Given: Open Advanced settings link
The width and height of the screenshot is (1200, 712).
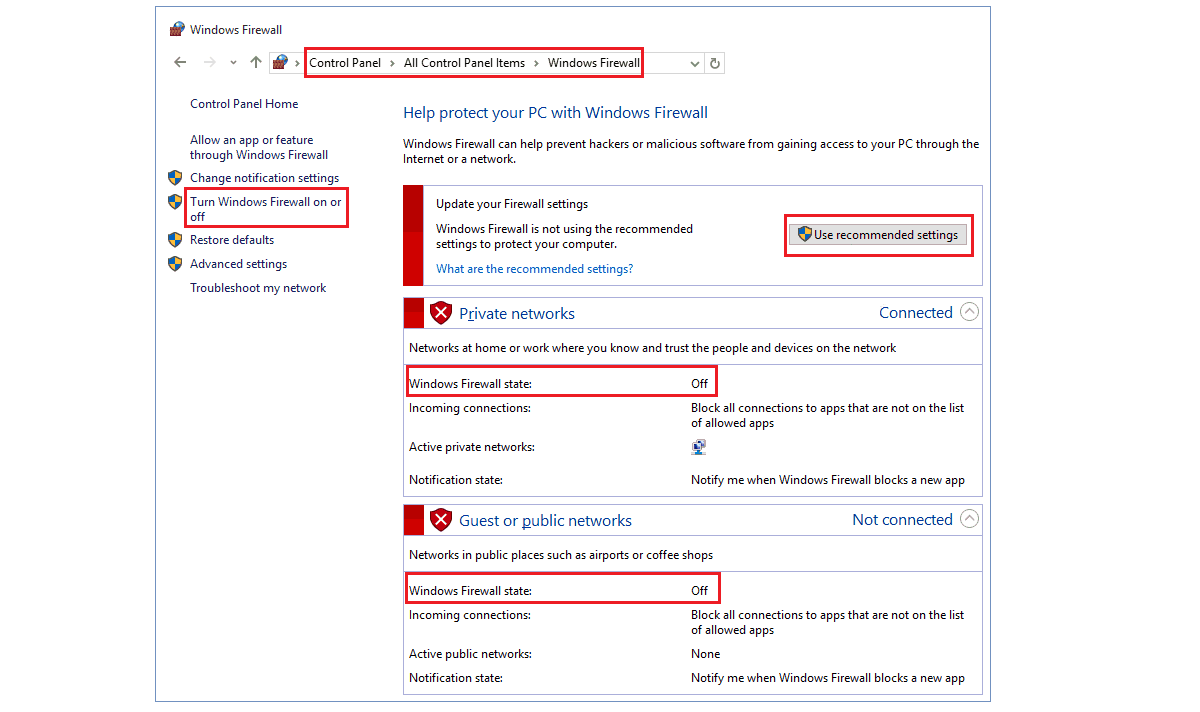Looking at the screenshot, I should coord(238,264).
